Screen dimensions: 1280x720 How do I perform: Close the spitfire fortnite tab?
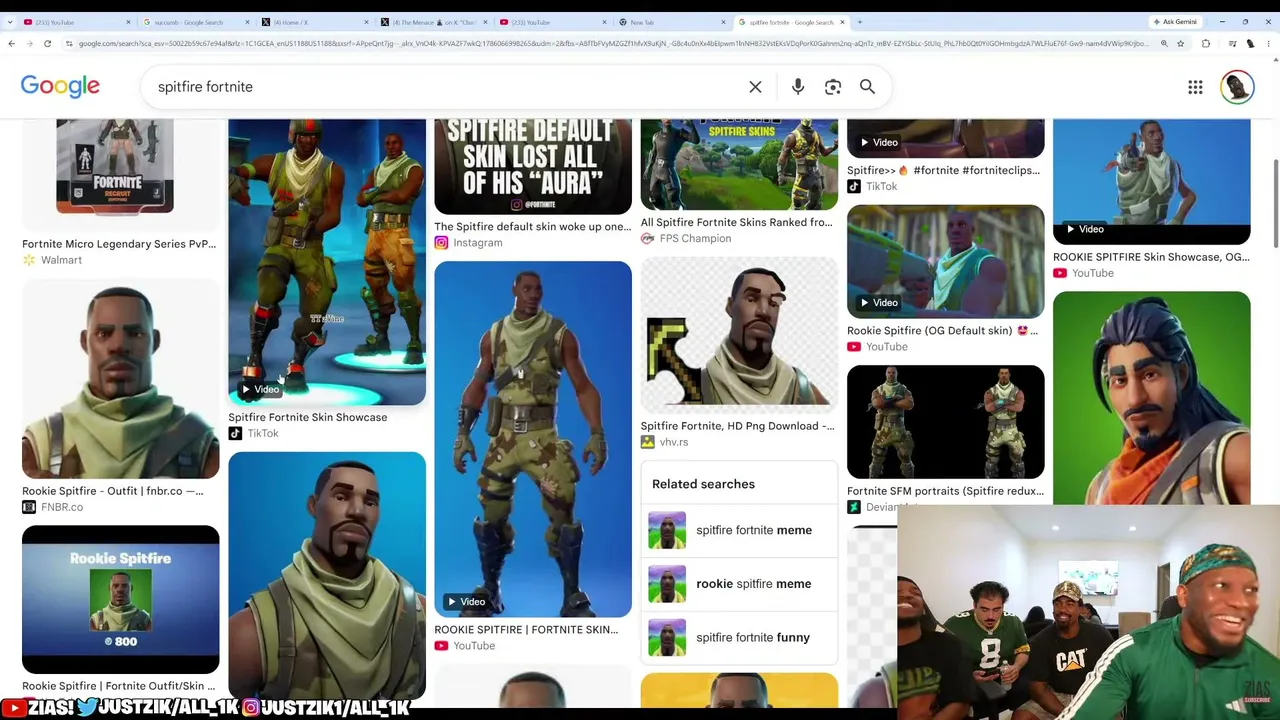842,21
